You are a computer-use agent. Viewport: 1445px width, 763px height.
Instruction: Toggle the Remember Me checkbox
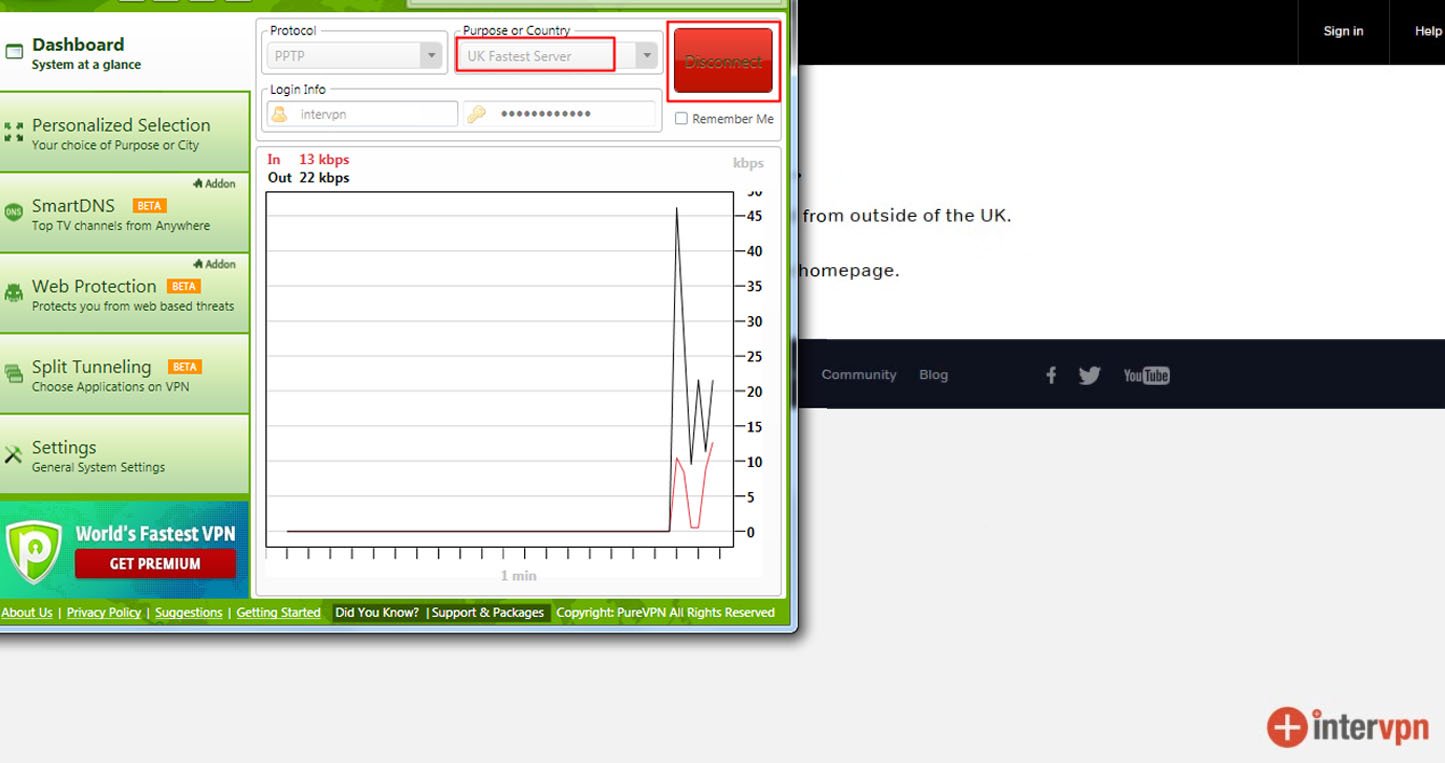[x=681, y=119]
